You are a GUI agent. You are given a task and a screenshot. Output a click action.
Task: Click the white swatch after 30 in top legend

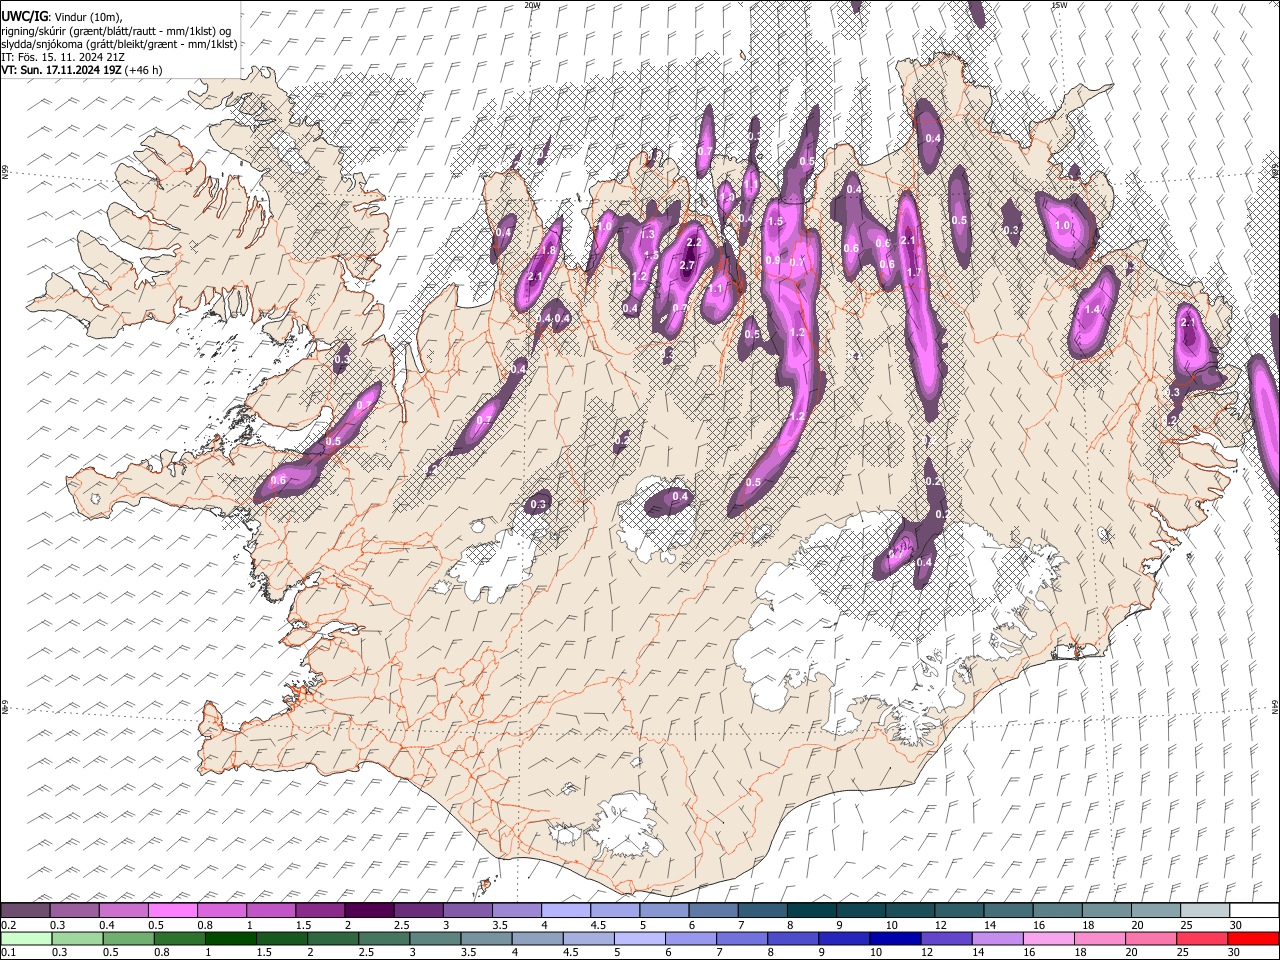[1254, 911]
